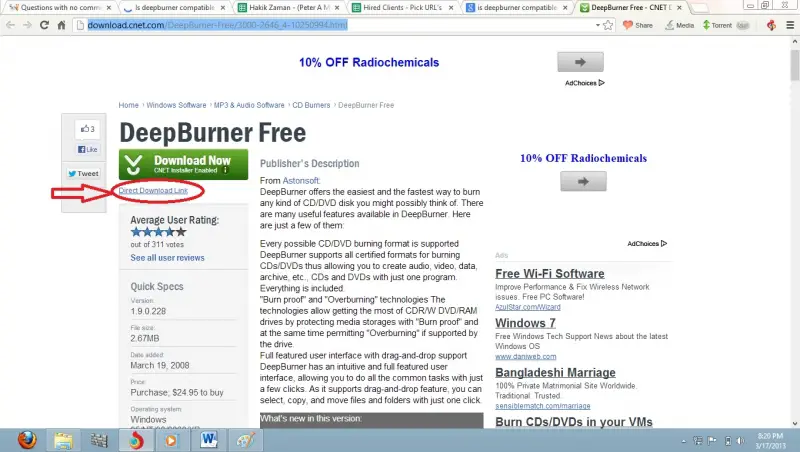Screen dimensions: 800x452
Task: Click the browser forward arrow
Action: point(27,25)
